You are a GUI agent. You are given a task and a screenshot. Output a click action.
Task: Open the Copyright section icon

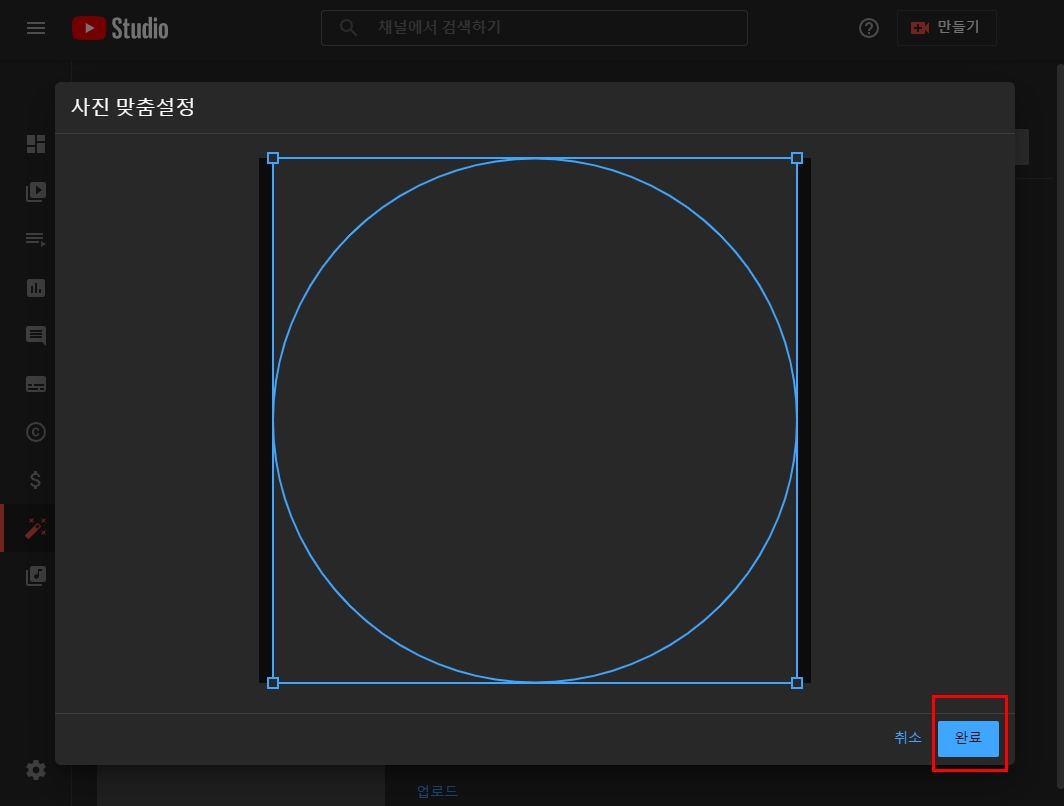click(x=35, y=431)
